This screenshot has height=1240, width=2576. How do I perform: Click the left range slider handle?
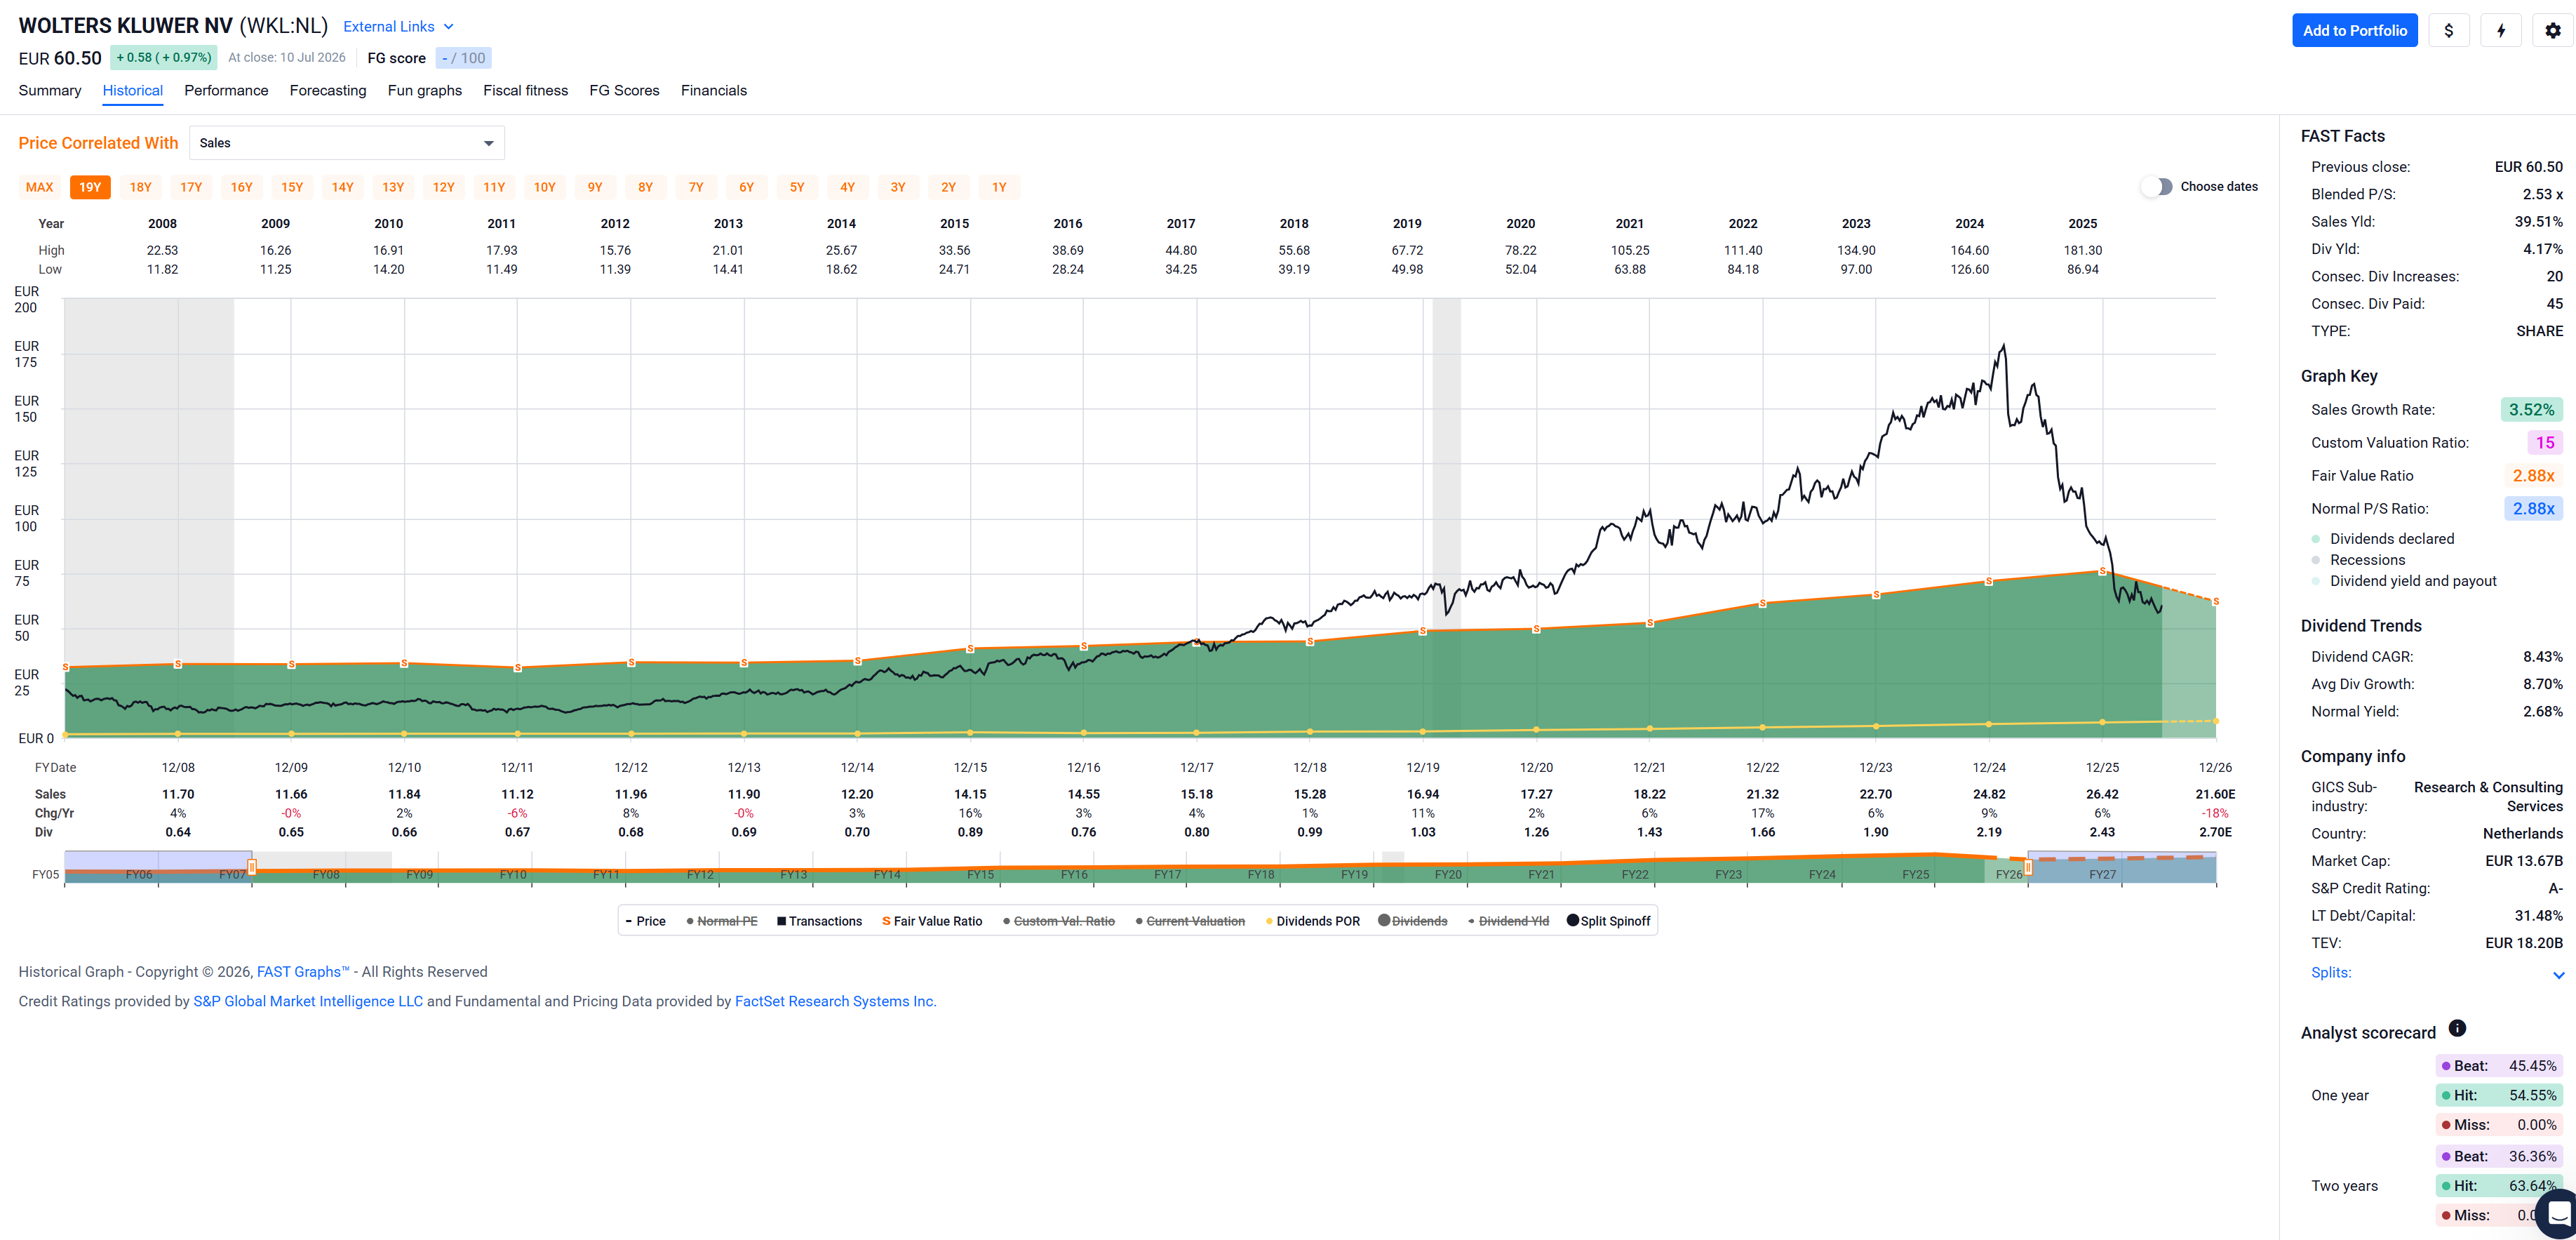click(x=252, y=867)
